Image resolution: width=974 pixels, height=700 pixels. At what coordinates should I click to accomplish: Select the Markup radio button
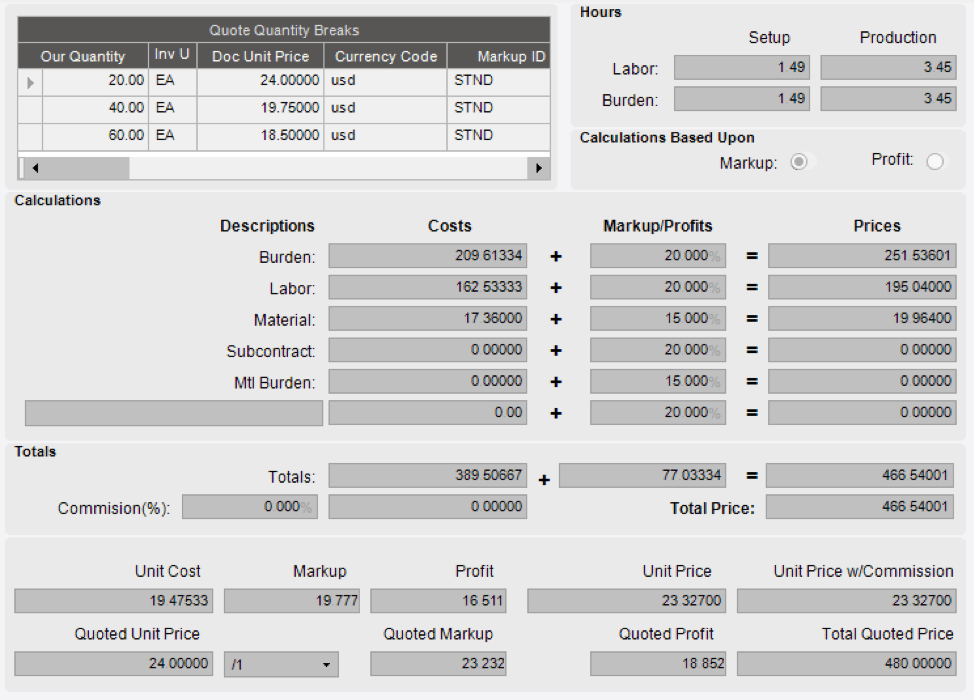pos(798,162)
